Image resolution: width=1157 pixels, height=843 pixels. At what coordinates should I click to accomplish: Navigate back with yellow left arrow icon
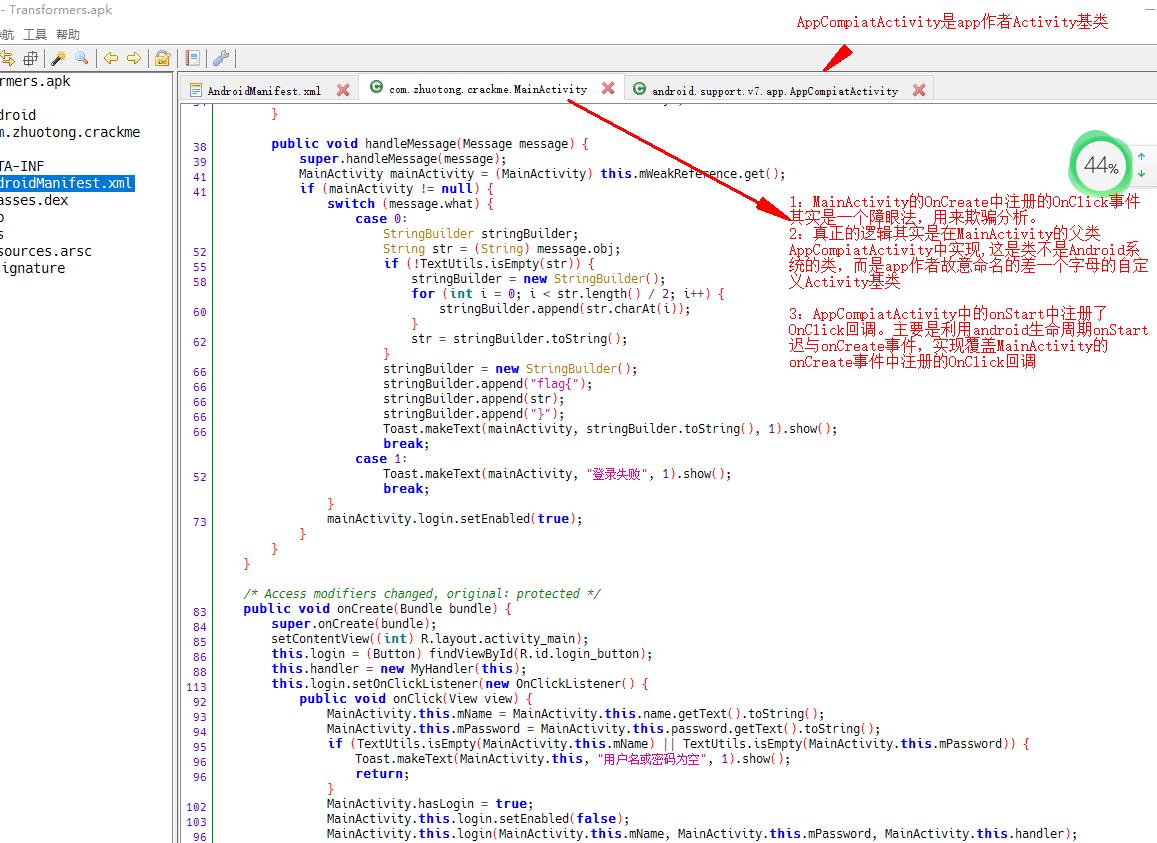tap(110, 58)
